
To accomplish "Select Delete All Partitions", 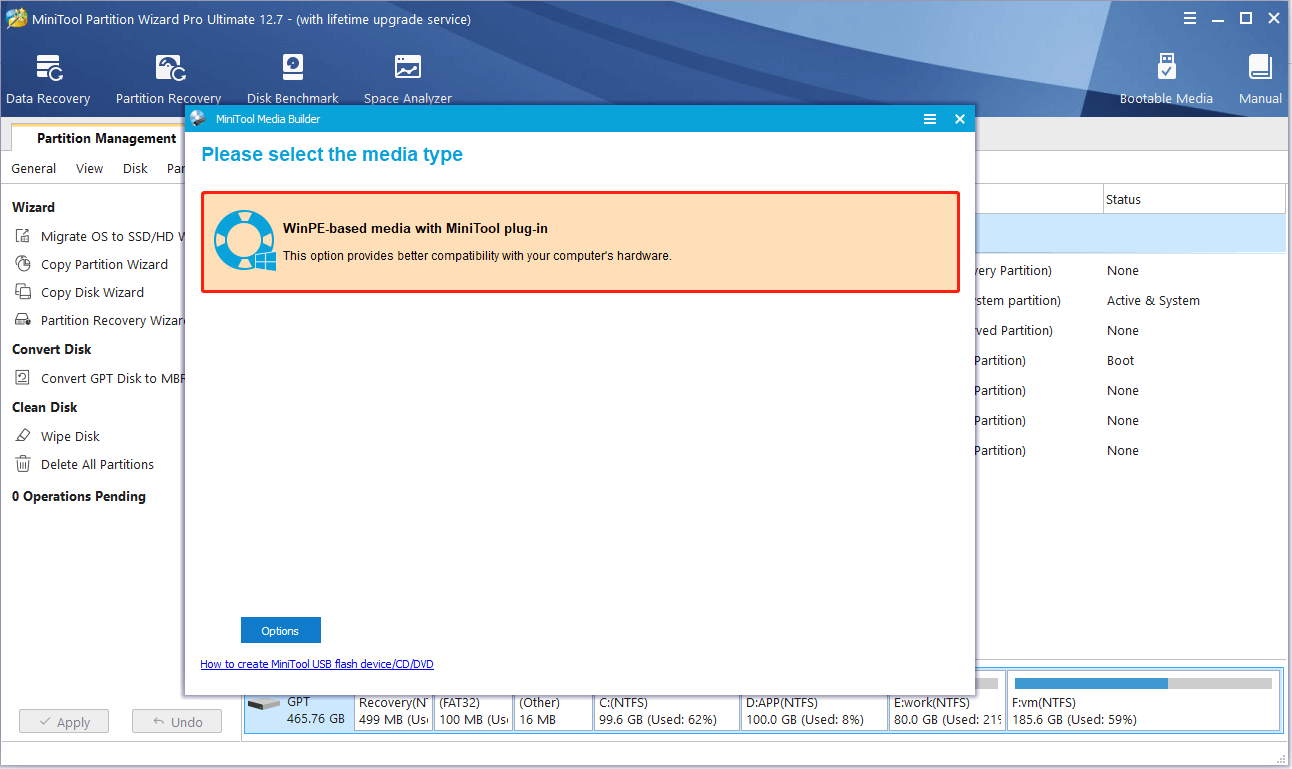I will tap(95, 464).
